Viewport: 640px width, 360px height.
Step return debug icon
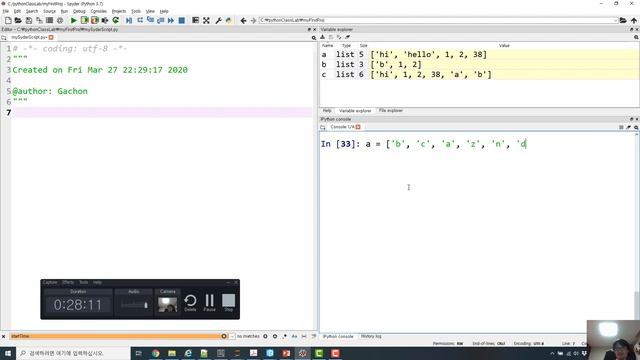coord(160,20)
